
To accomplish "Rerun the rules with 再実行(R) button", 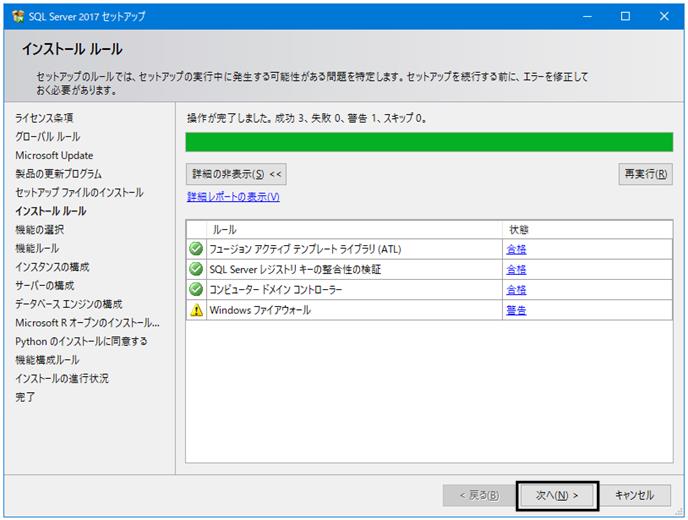I will [x=645, y=174].
